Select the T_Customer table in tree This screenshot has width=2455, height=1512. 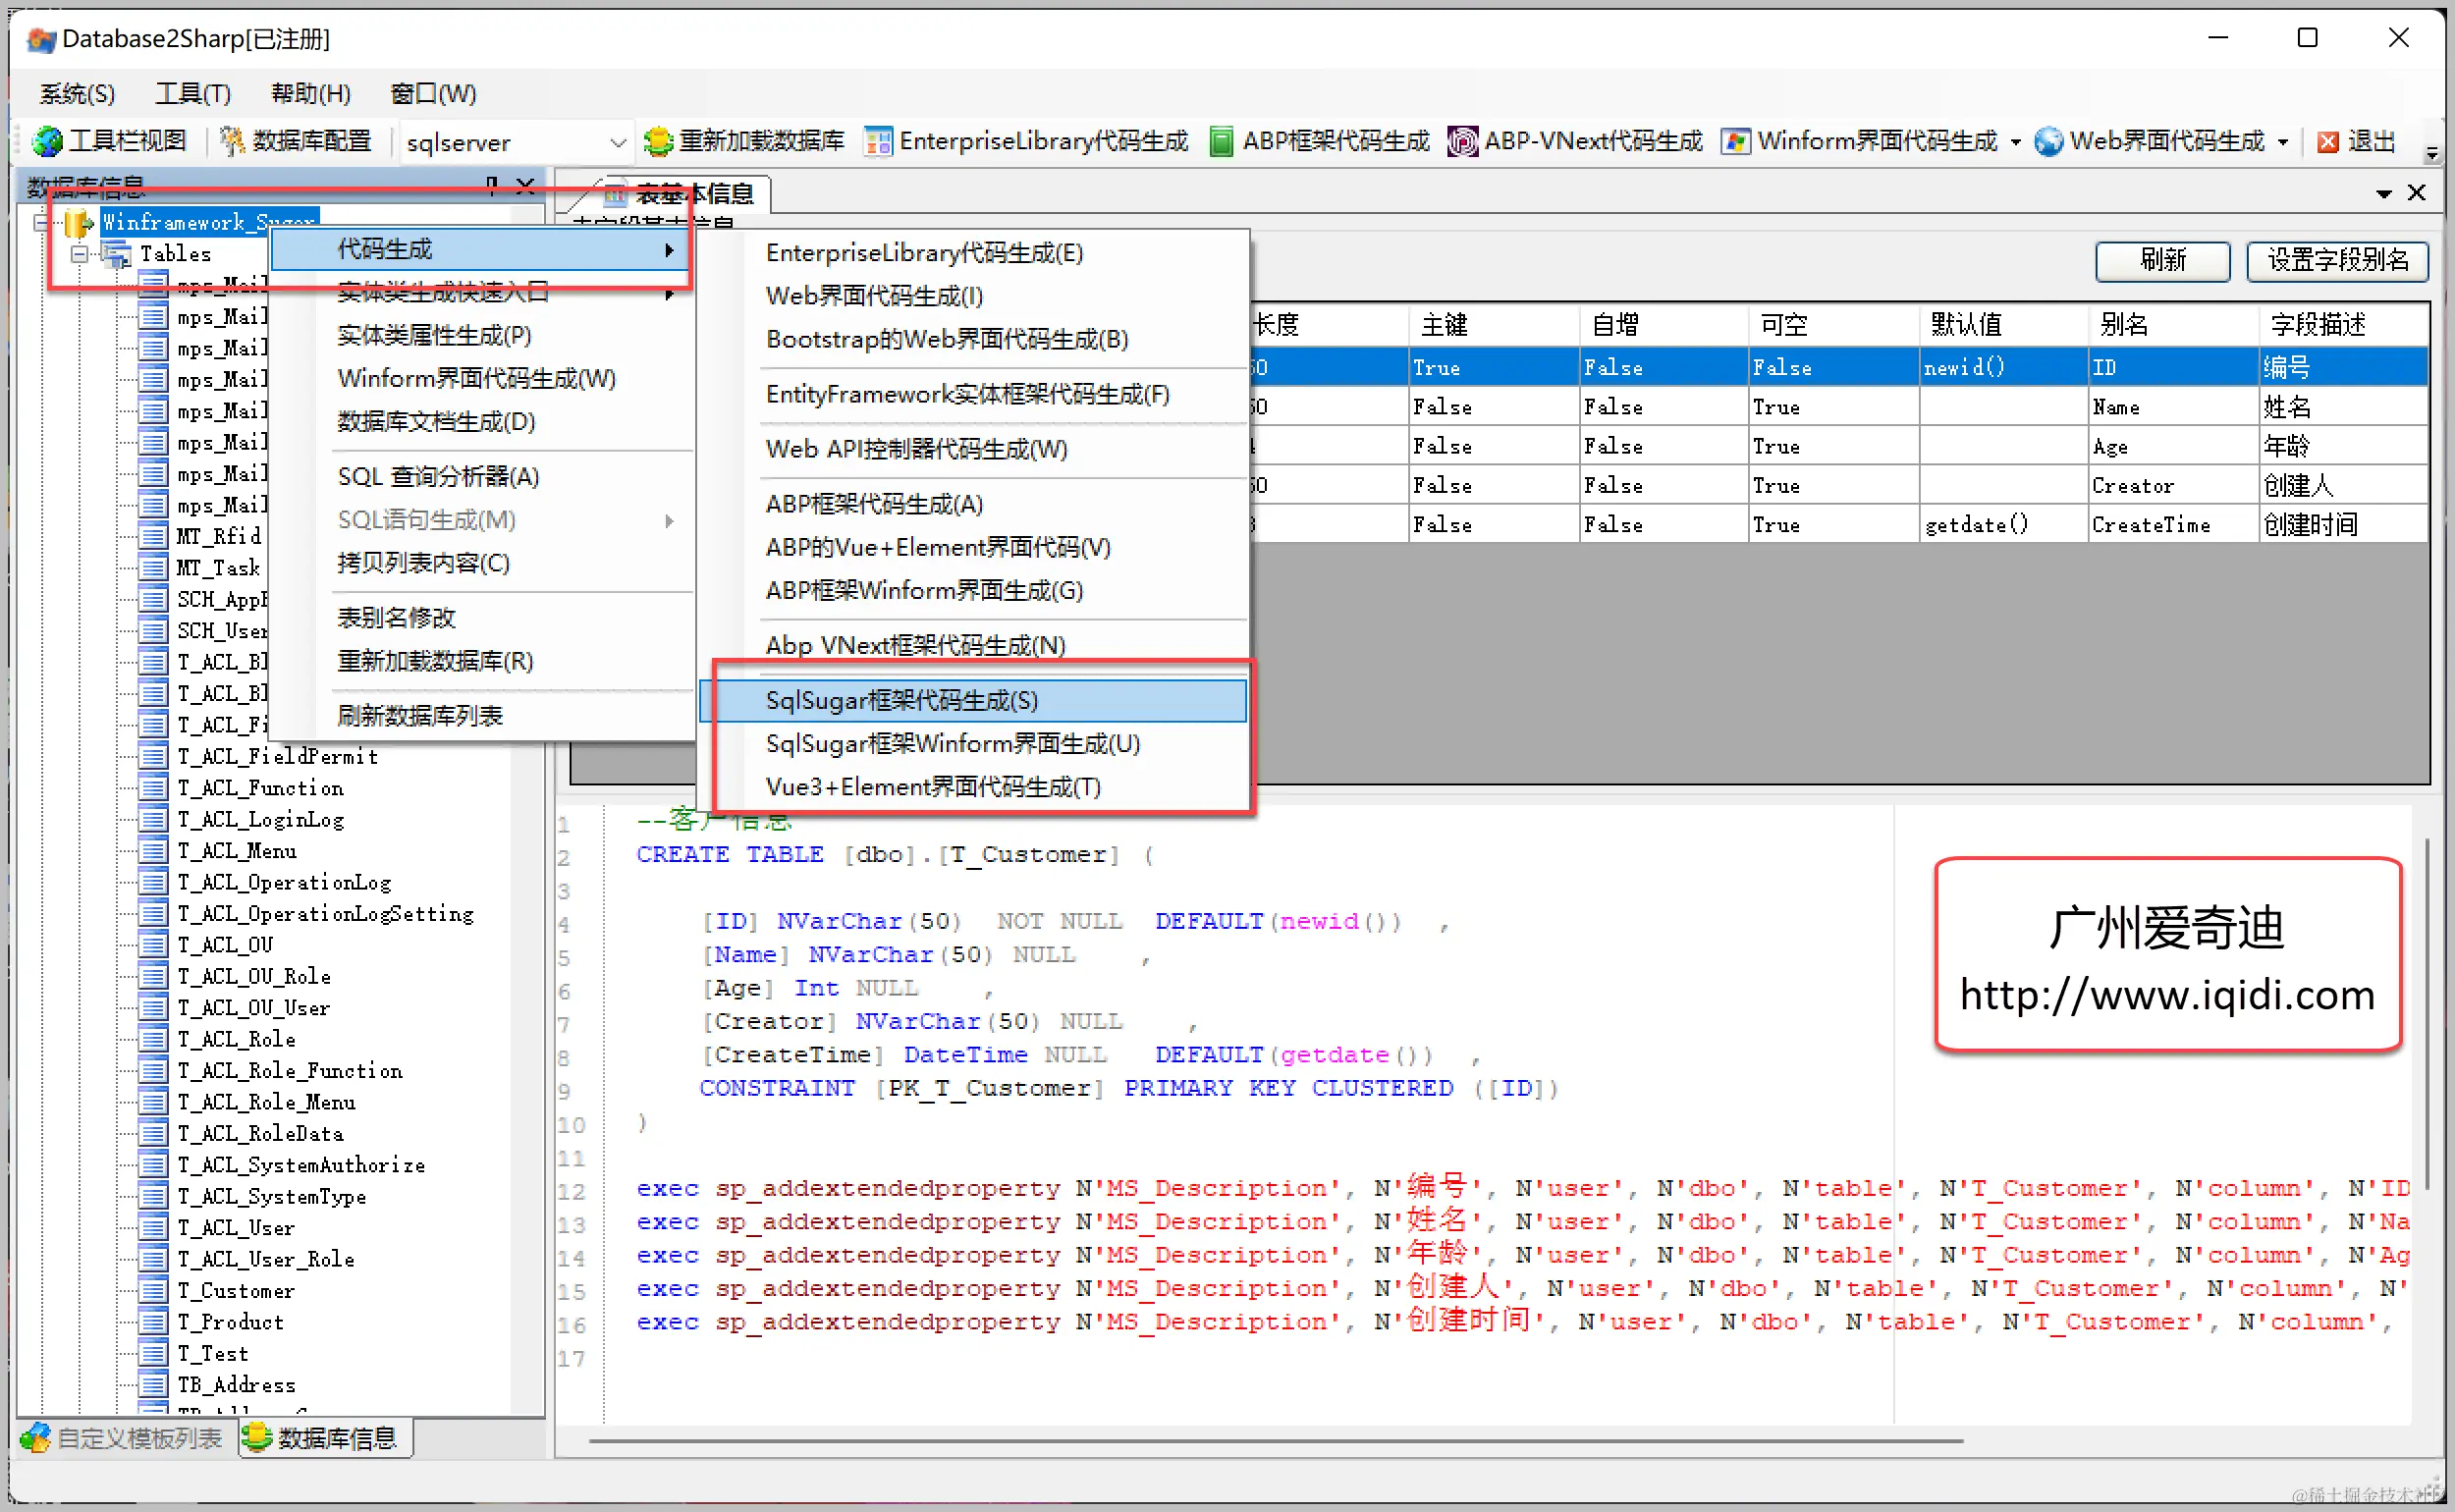click(x=236, y=1290)
